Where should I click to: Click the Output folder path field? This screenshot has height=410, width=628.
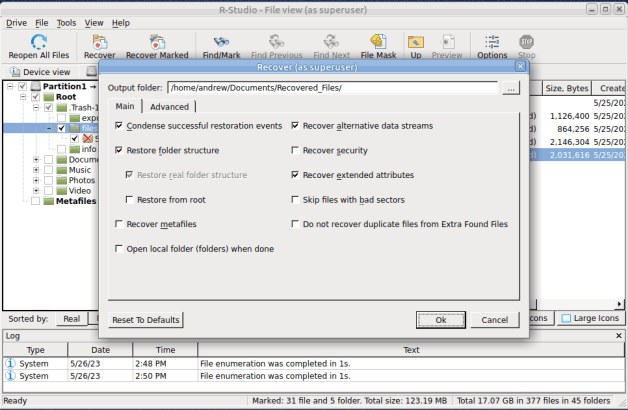click(x=332, y=88)
